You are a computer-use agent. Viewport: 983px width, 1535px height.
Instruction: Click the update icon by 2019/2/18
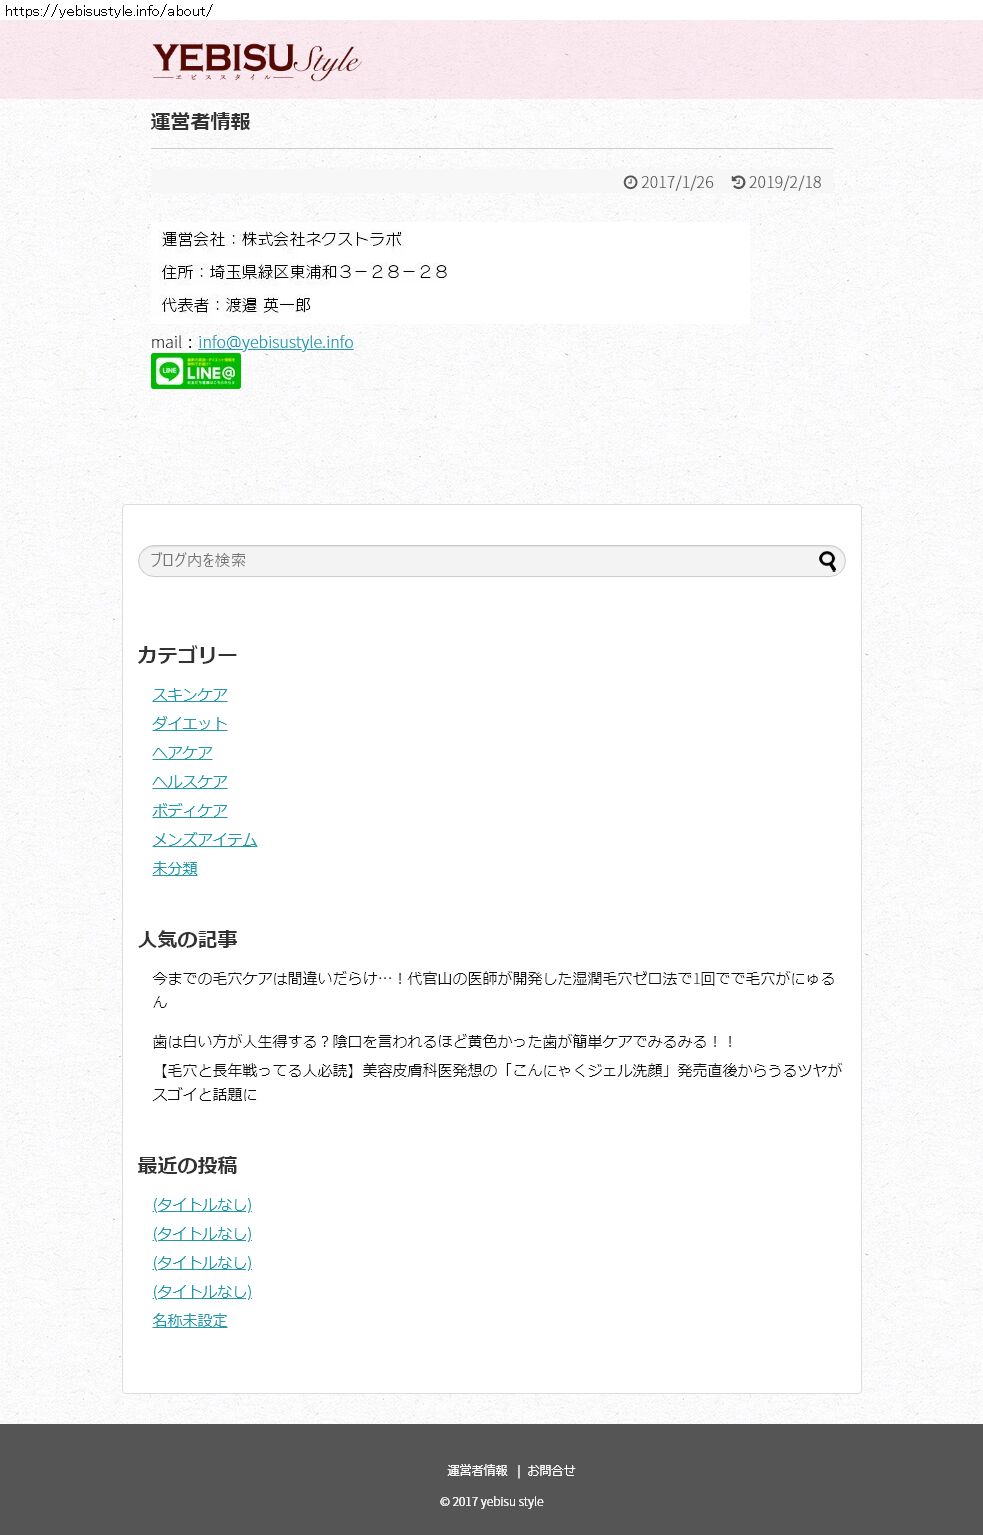click(x=738, y=182)
